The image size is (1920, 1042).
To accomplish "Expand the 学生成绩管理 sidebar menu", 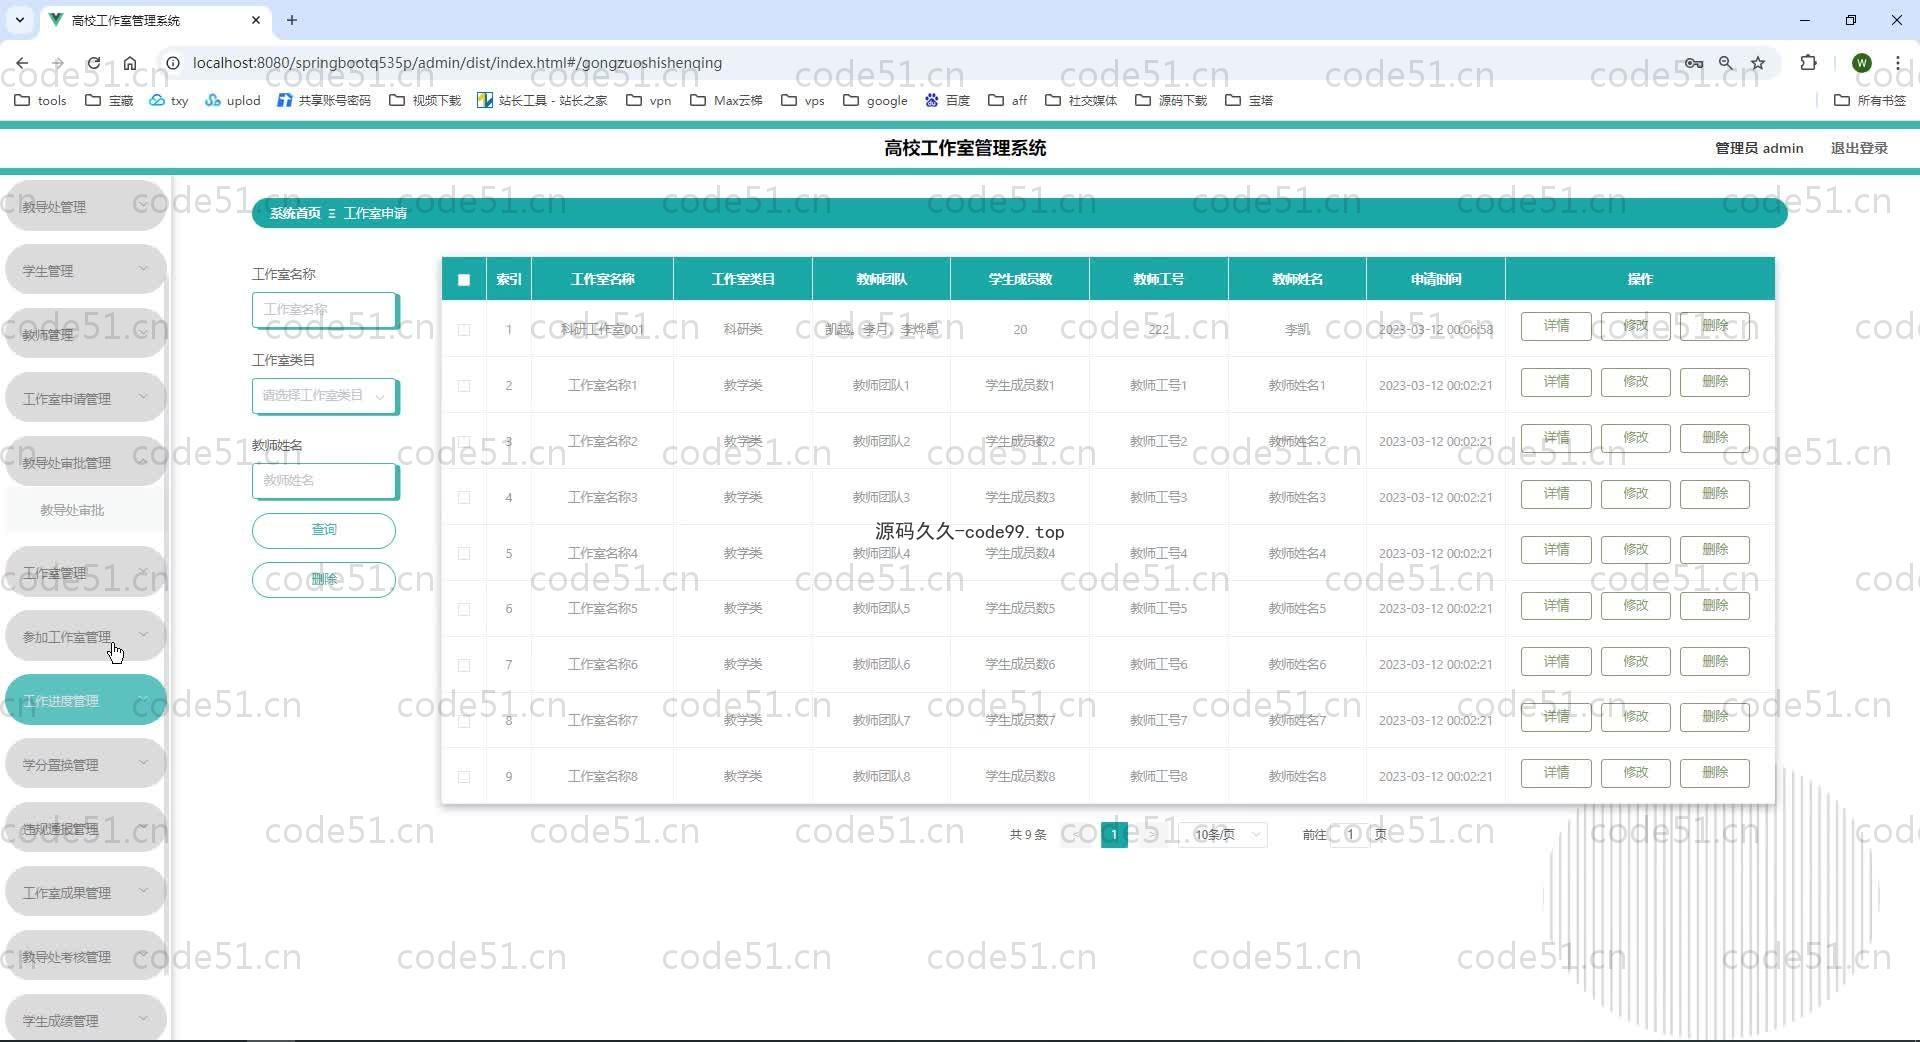I will point(85,1018).
